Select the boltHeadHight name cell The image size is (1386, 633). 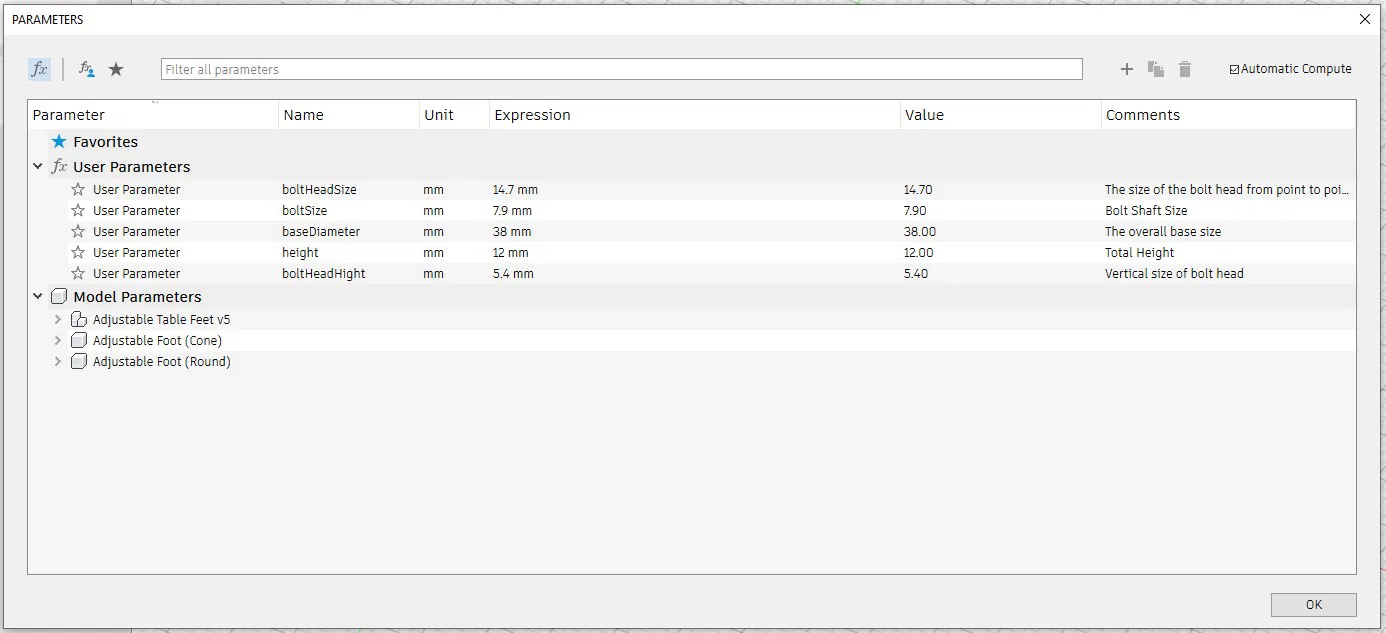point(324,273)
